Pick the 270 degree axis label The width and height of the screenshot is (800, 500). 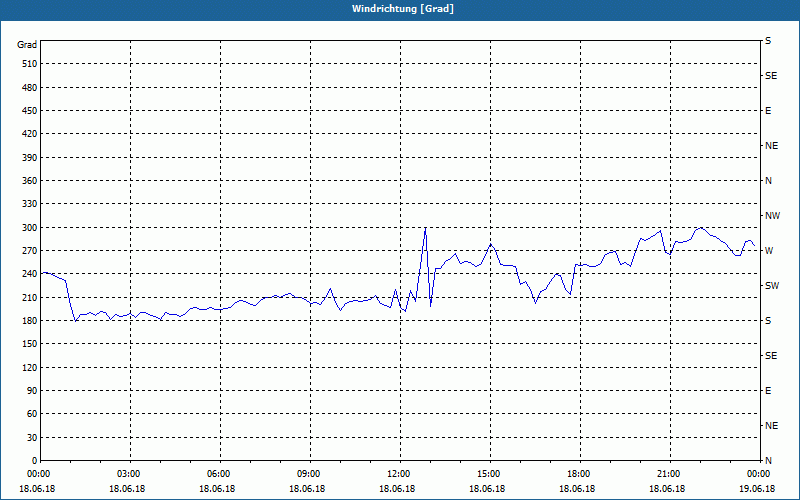[x=30, y=251]
